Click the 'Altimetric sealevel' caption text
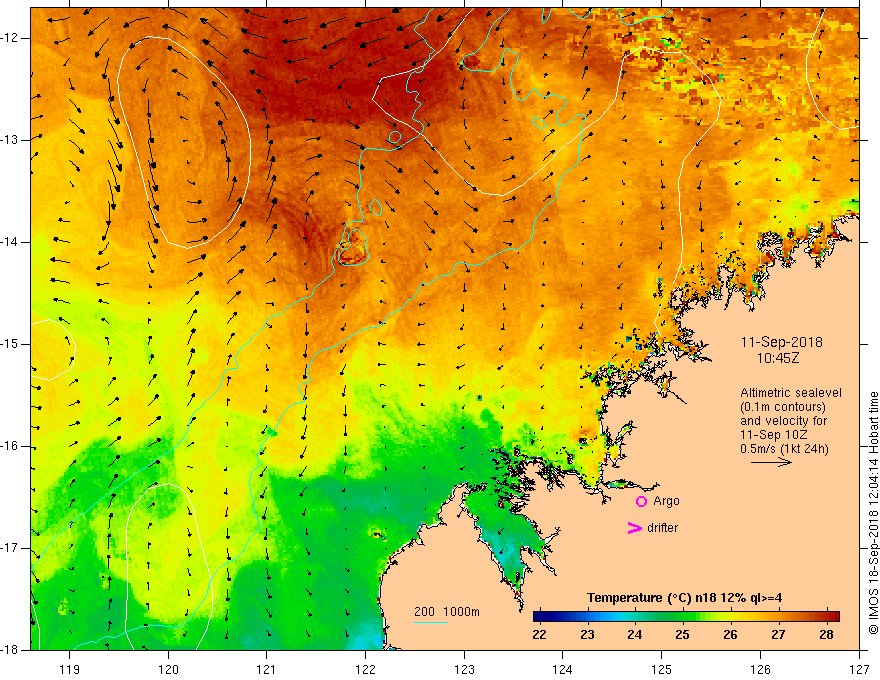The height and width of the screenshot is (680, 880). click(791, 393)
